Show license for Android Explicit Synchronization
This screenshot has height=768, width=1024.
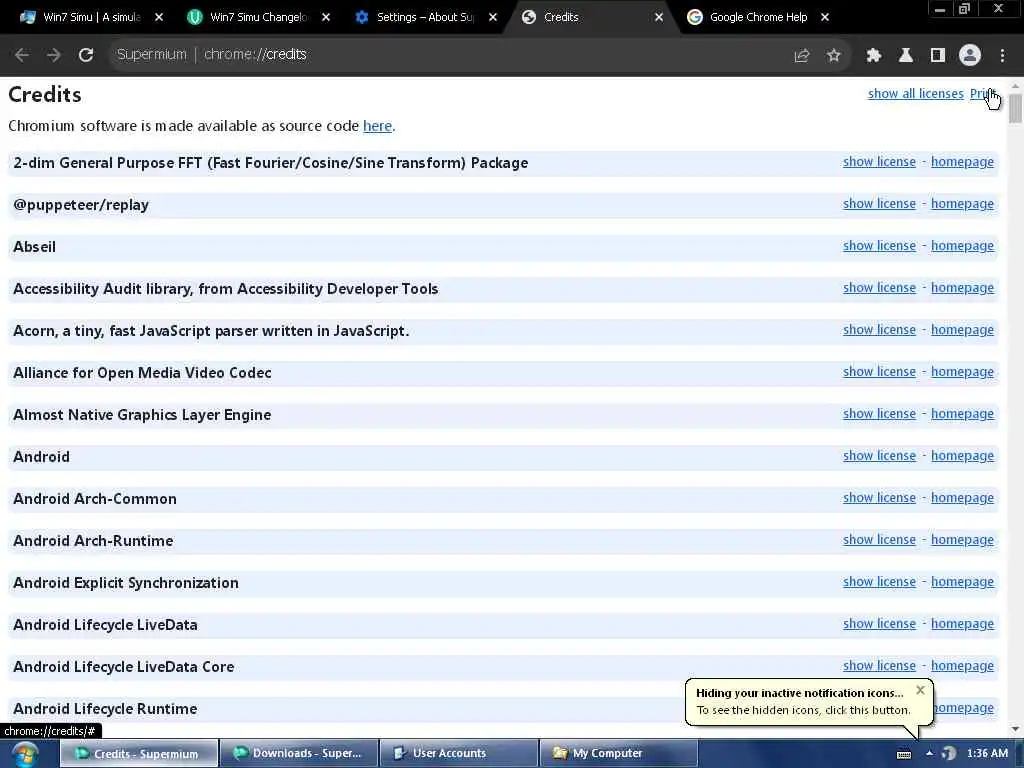879,582
